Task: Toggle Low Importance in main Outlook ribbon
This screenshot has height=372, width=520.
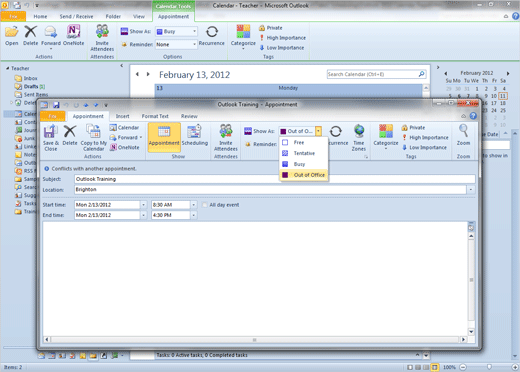Action: [282, 48]
